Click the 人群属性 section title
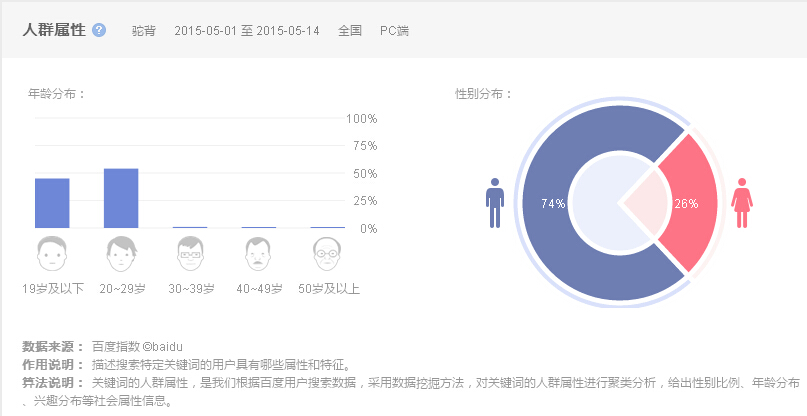Screen dimensions: 807x416 click(x=53, y=30)
